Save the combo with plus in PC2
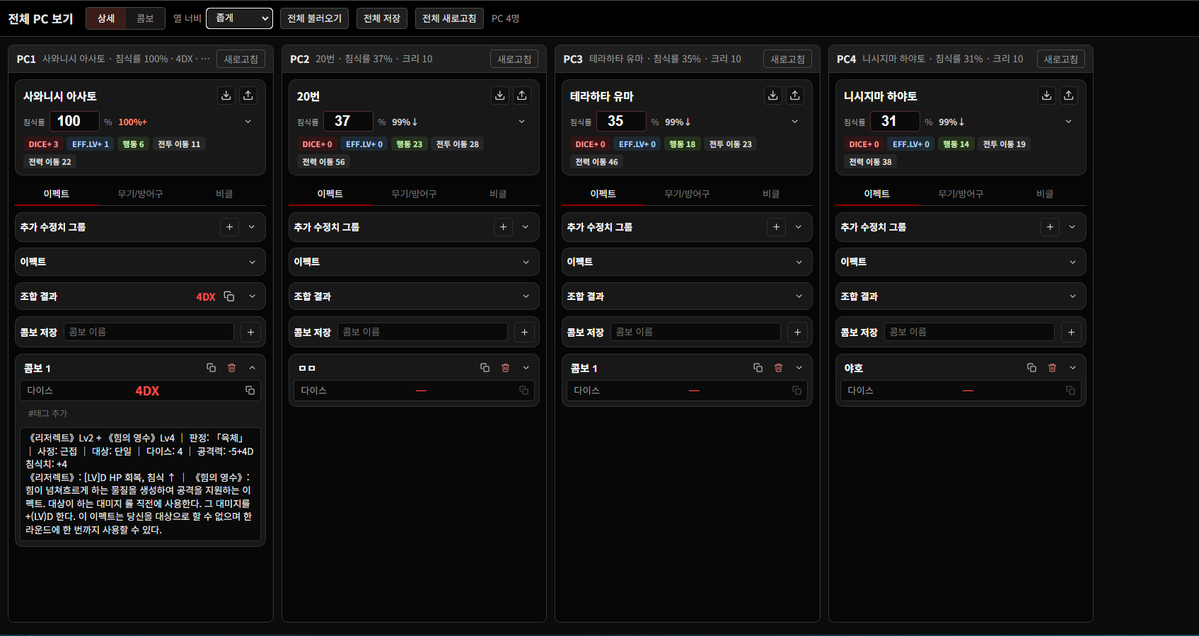 click(524, 332)
